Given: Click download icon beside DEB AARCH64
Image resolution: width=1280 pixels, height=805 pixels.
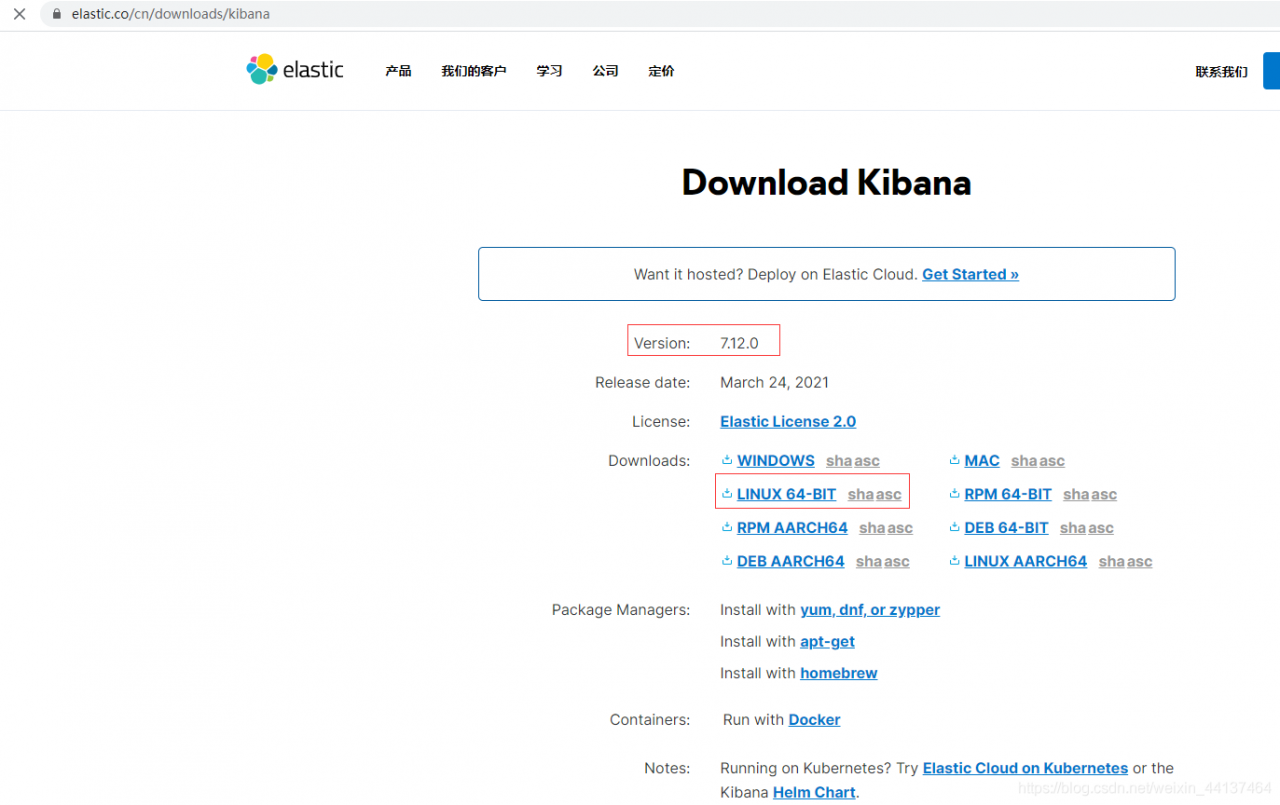Looking at the screenshot, I should coord(727,561).
